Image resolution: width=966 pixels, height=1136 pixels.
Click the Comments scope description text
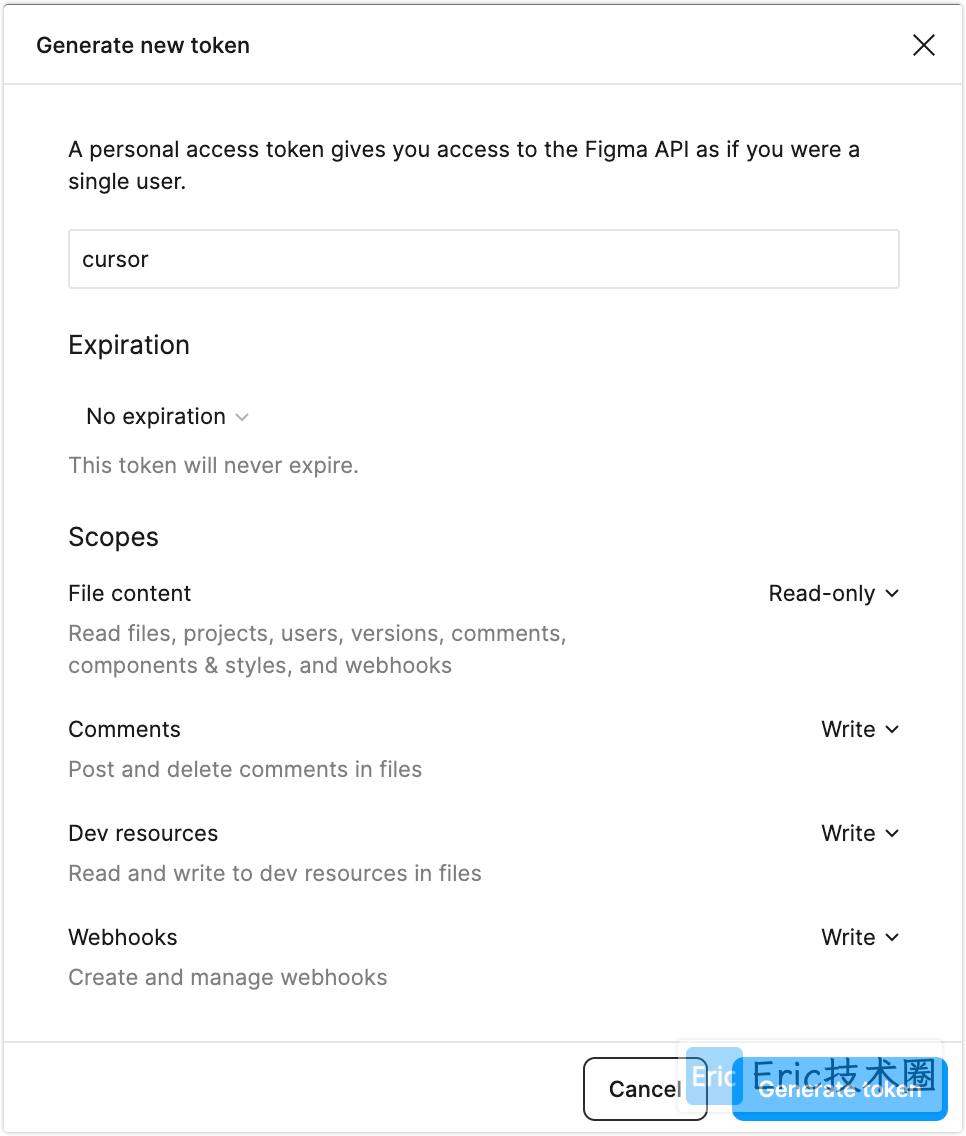pos(245,769)
